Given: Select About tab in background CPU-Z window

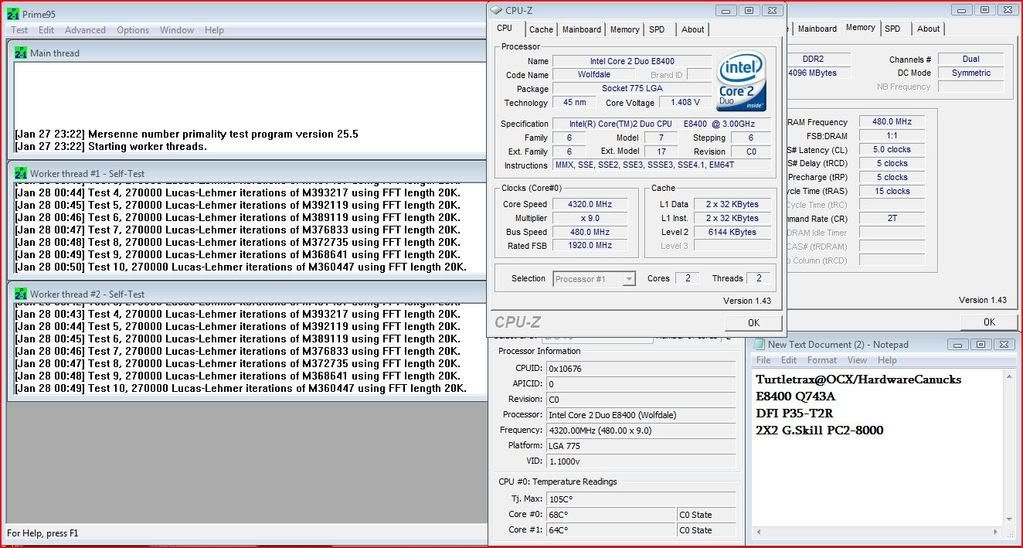Looking at the screenshot, I should 928,29.
